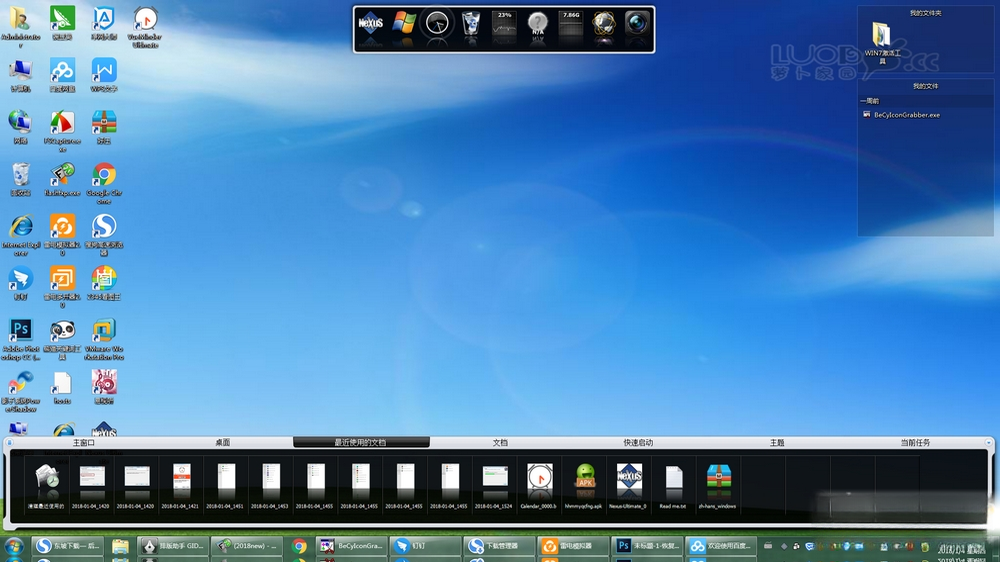The height and width of the screenshot is (562, 1000).
Task: Open FSCapture desktop shortcut
Action: pyautogui.click(x=62, y=130)
